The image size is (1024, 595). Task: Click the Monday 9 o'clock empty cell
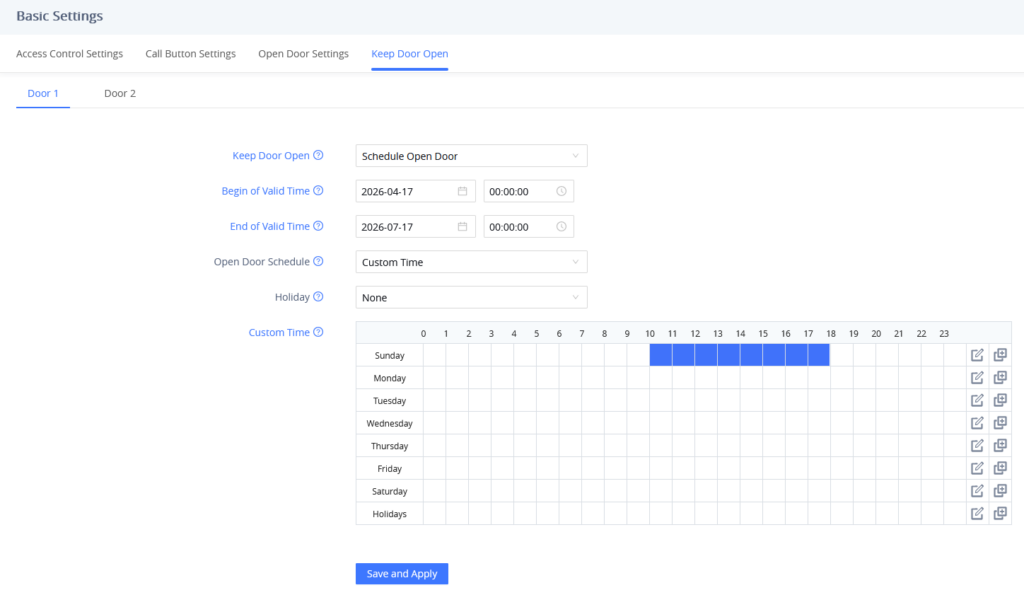pyautogui.click(x=638, y=378)
